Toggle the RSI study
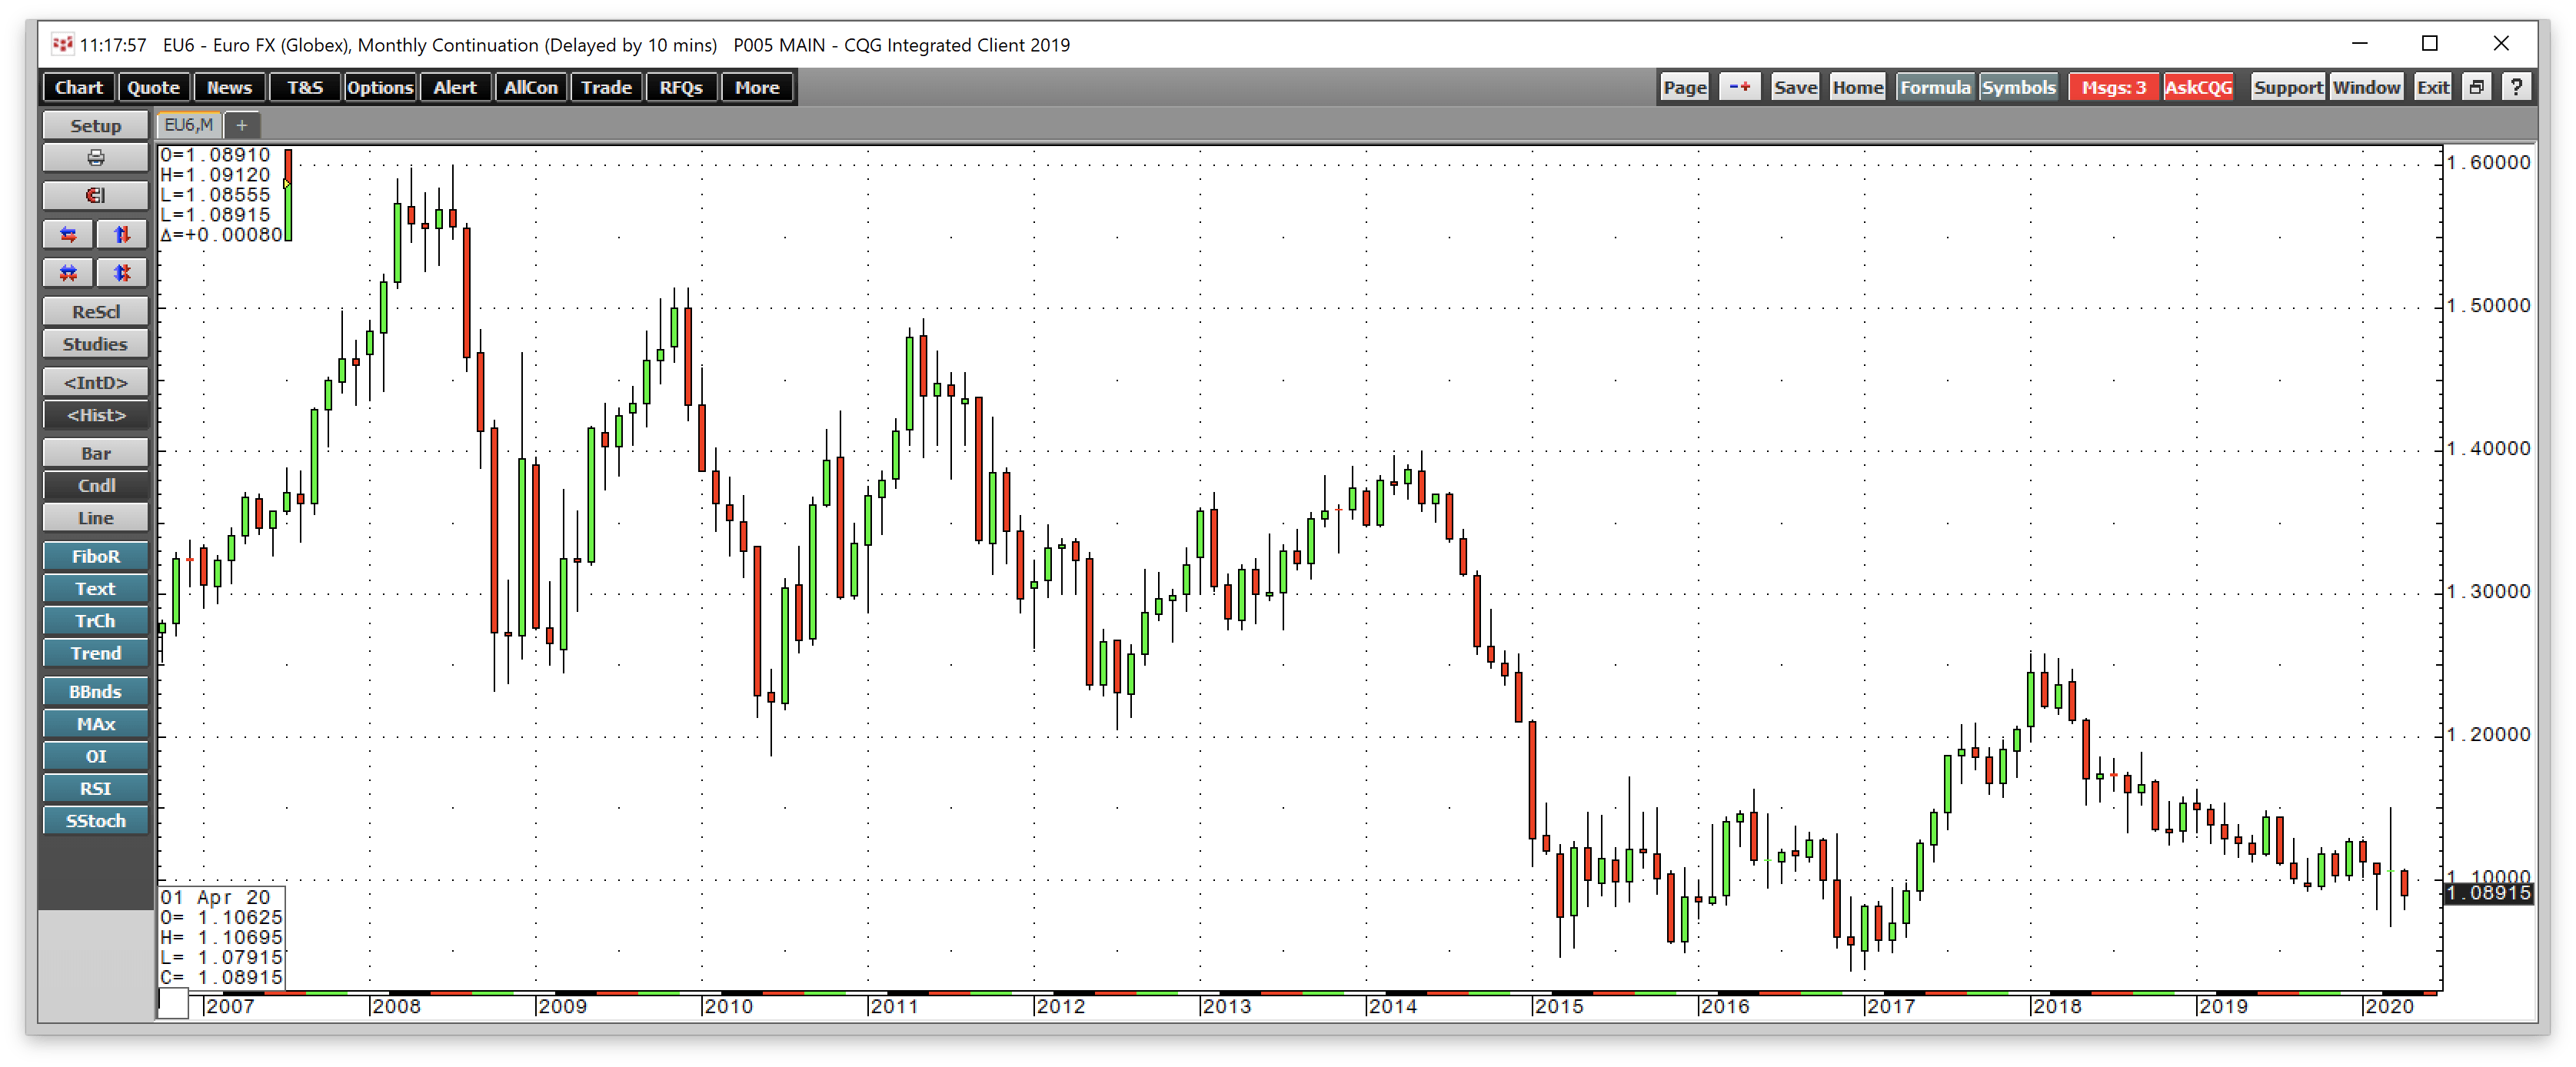The image size is (2576, 1067). tap(95, 789)
